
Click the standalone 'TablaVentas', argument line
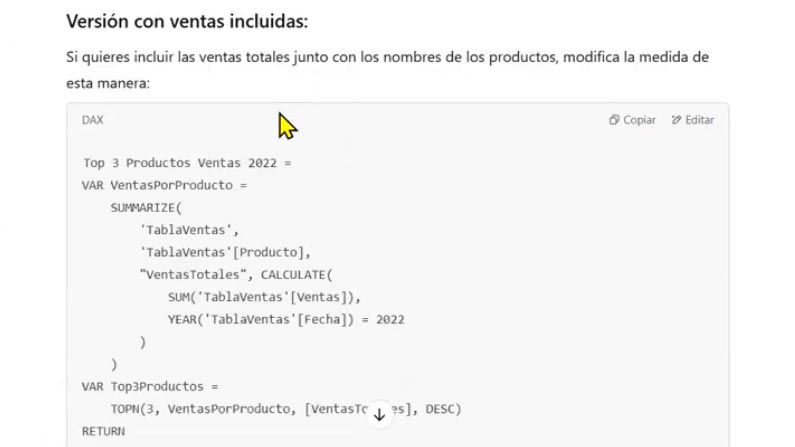[189, 230]
